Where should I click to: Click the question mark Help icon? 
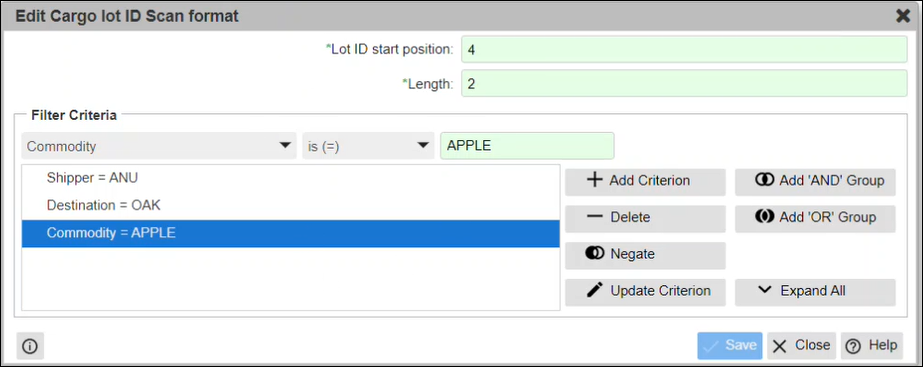(x=852, y=346)
